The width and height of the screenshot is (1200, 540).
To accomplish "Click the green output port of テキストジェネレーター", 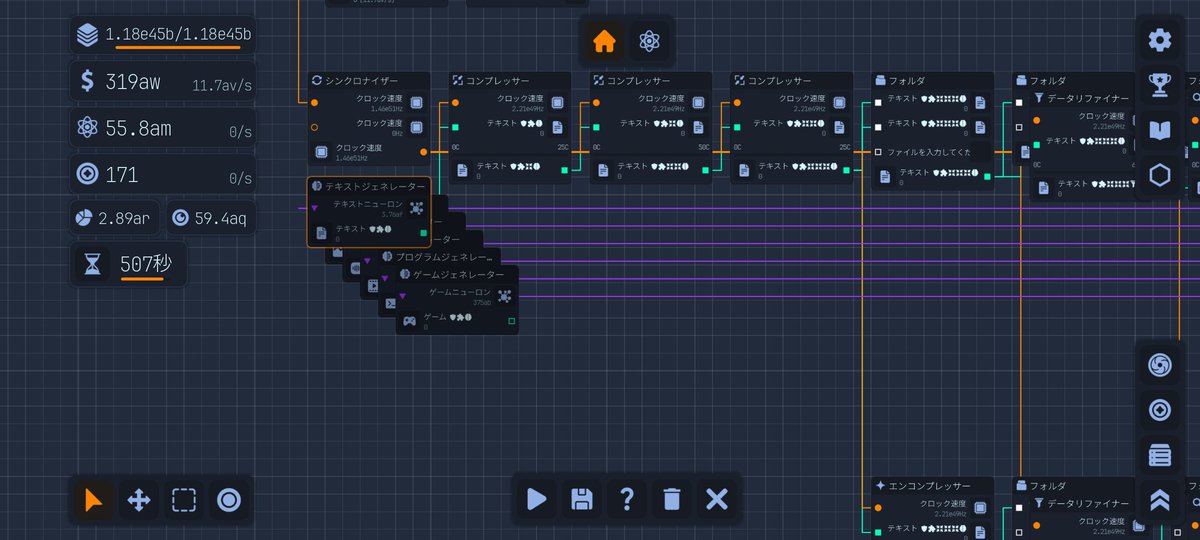I will pos(423,234).
